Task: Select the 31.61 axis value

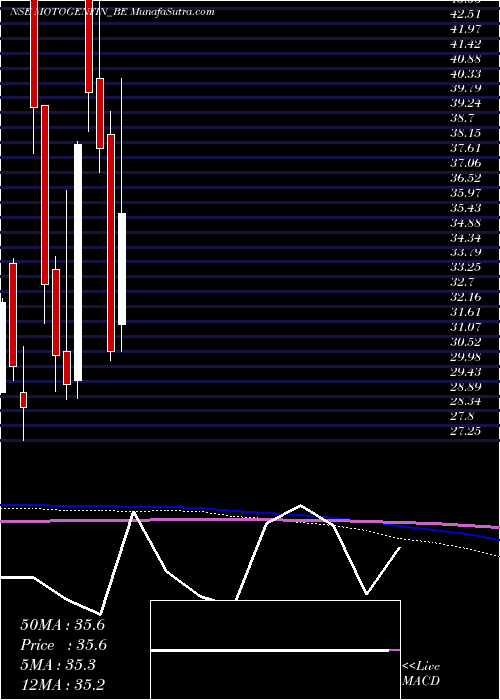Action: click(x=466, y=312)
